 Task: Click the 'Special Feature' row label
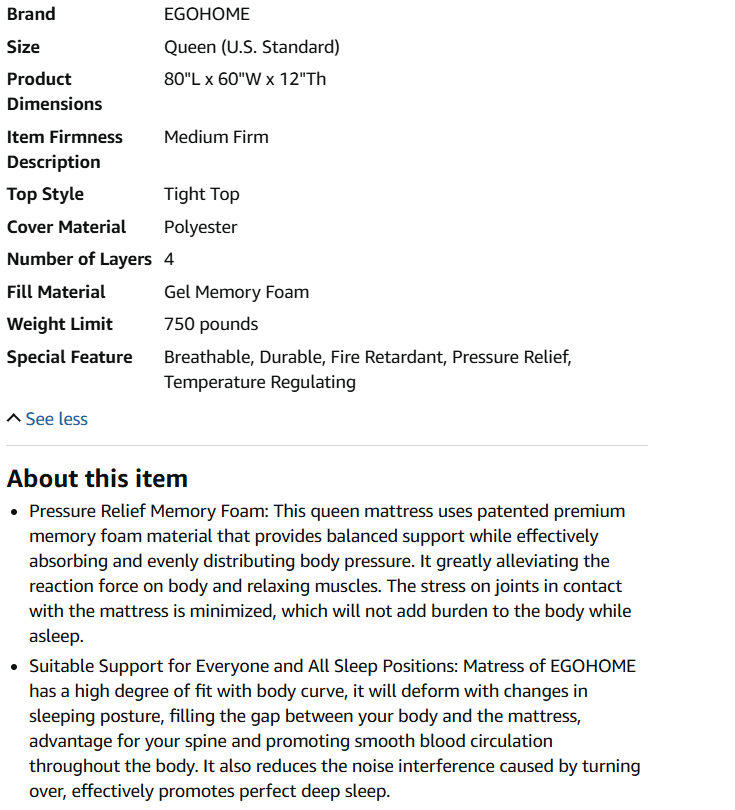(69, 357)
